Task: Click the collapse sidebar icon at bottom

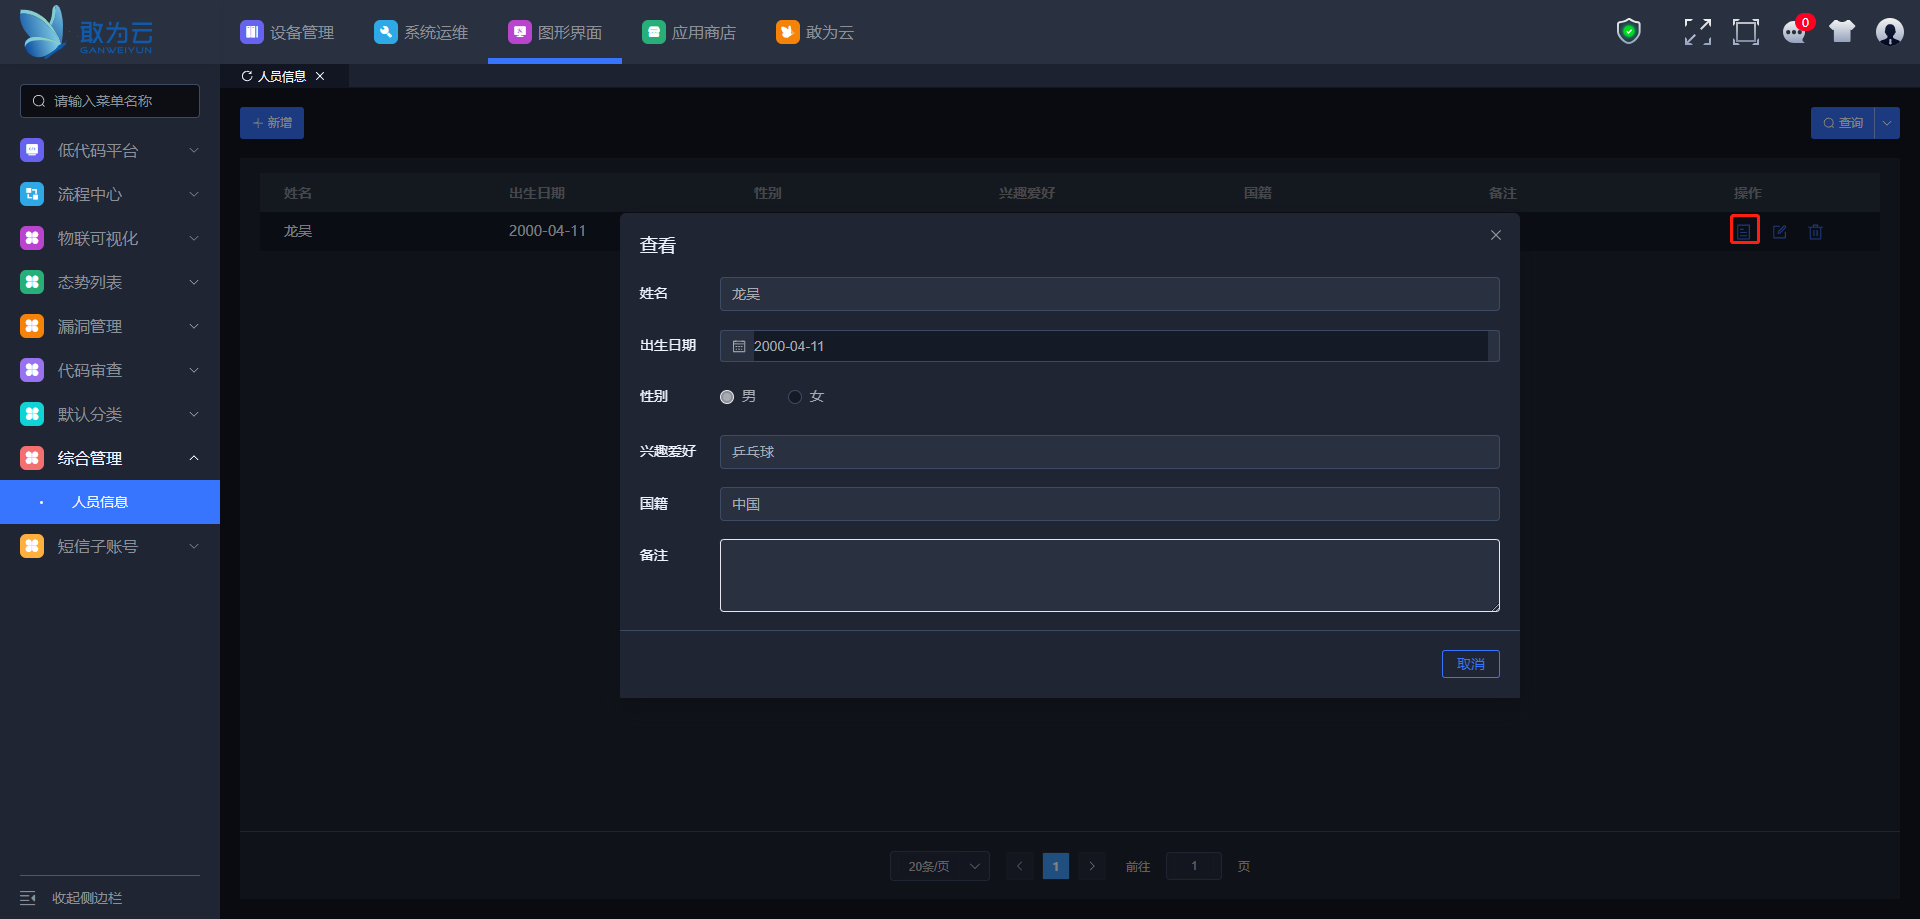Action: tap(28, 898)
